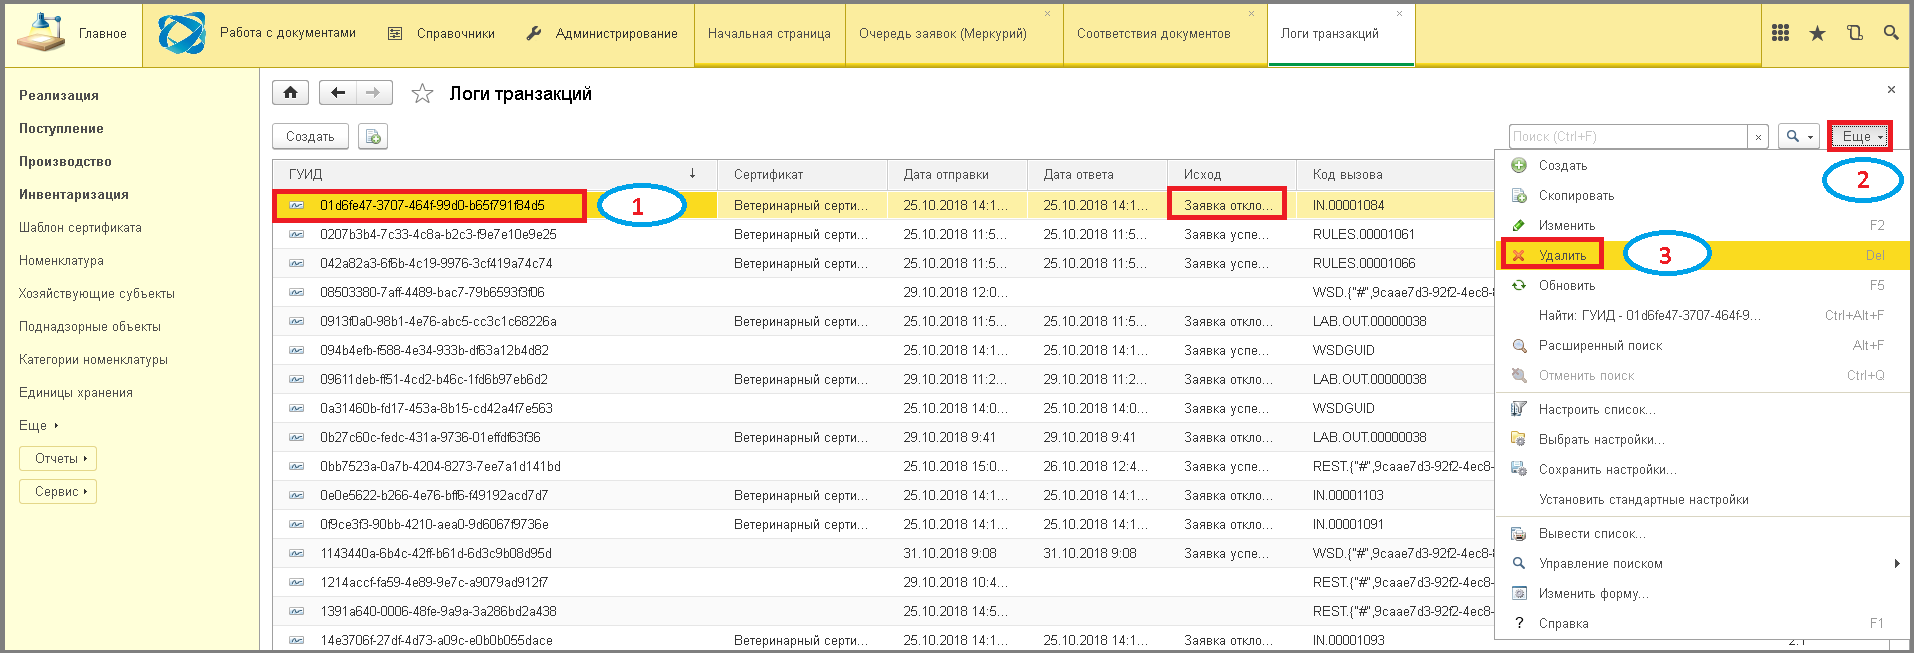Image resolution: width=1914 pixels, height=653 pixels.
Task: Open the Отчеты submenu
Action: point(58,458)
